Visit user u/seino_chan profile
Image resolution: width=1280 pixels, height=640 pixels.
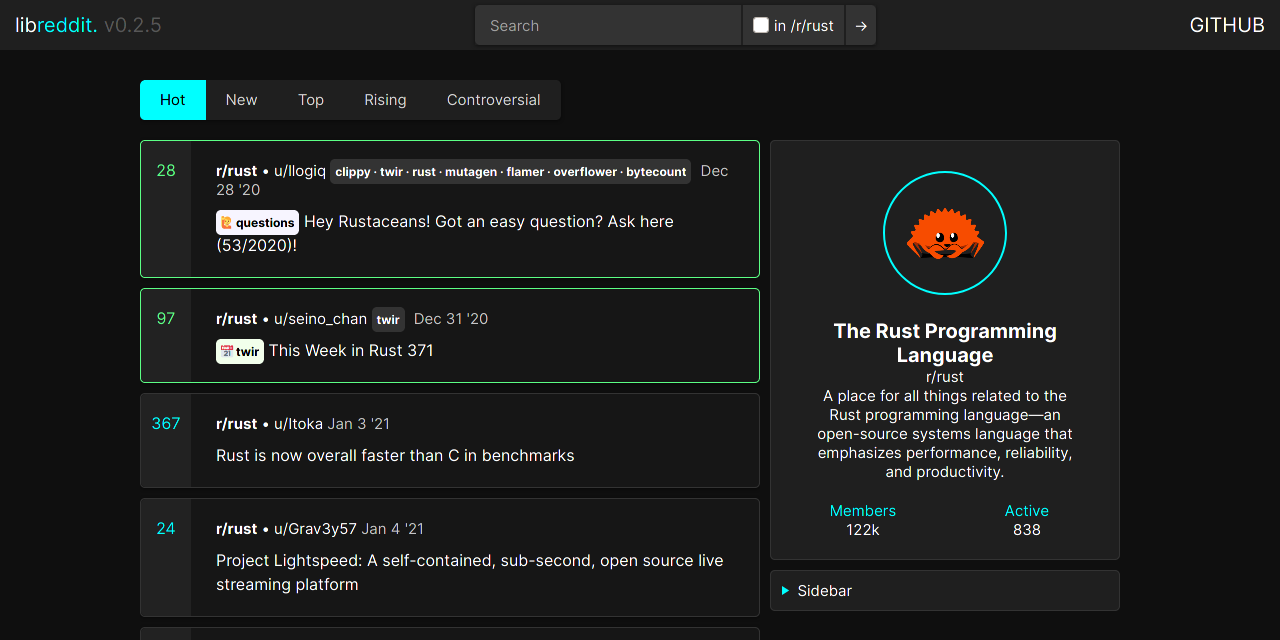[320, 319]
